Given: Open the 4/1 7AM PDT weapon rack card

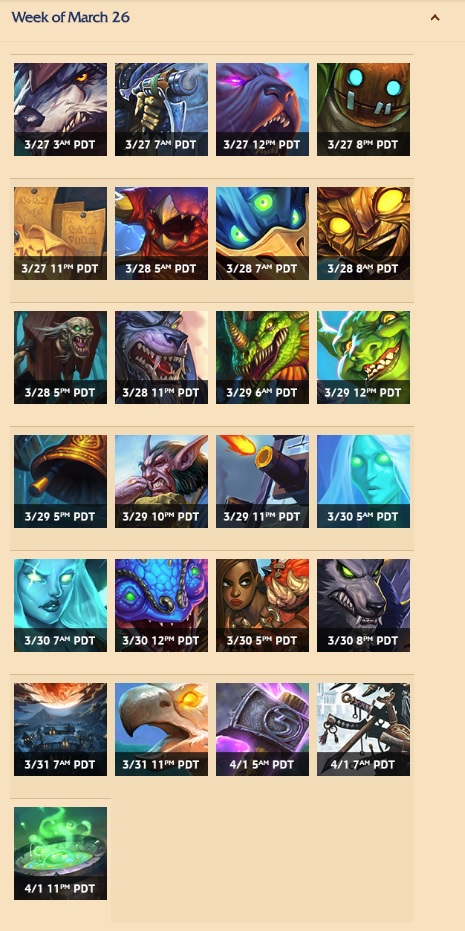Looking at the screenshot, I should (363, 730).
